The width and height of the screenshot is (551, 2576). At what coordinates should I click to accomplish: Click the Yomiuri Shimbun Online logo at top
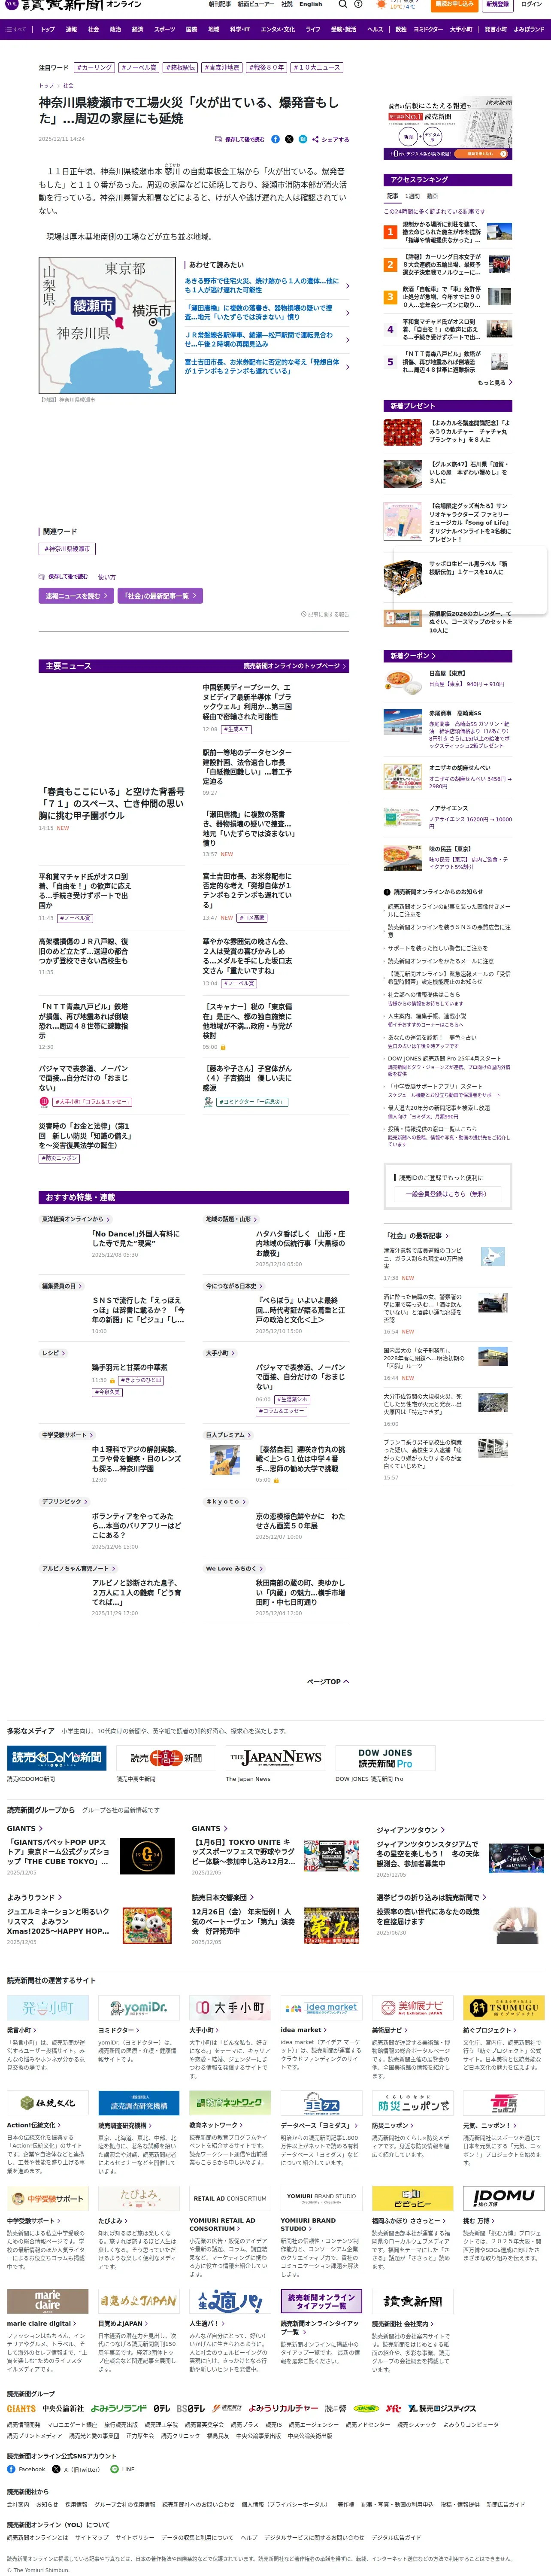[x=73, y=5]
